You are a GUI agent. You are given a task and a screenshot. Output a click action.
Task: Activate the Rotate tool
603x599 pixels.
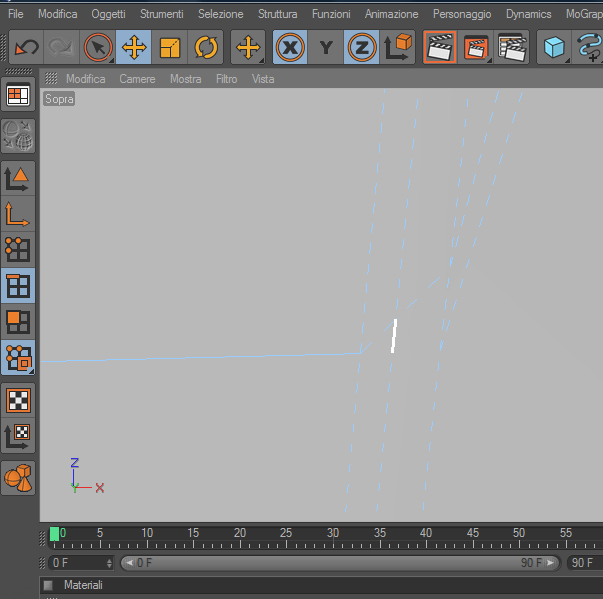click(205, 48)
